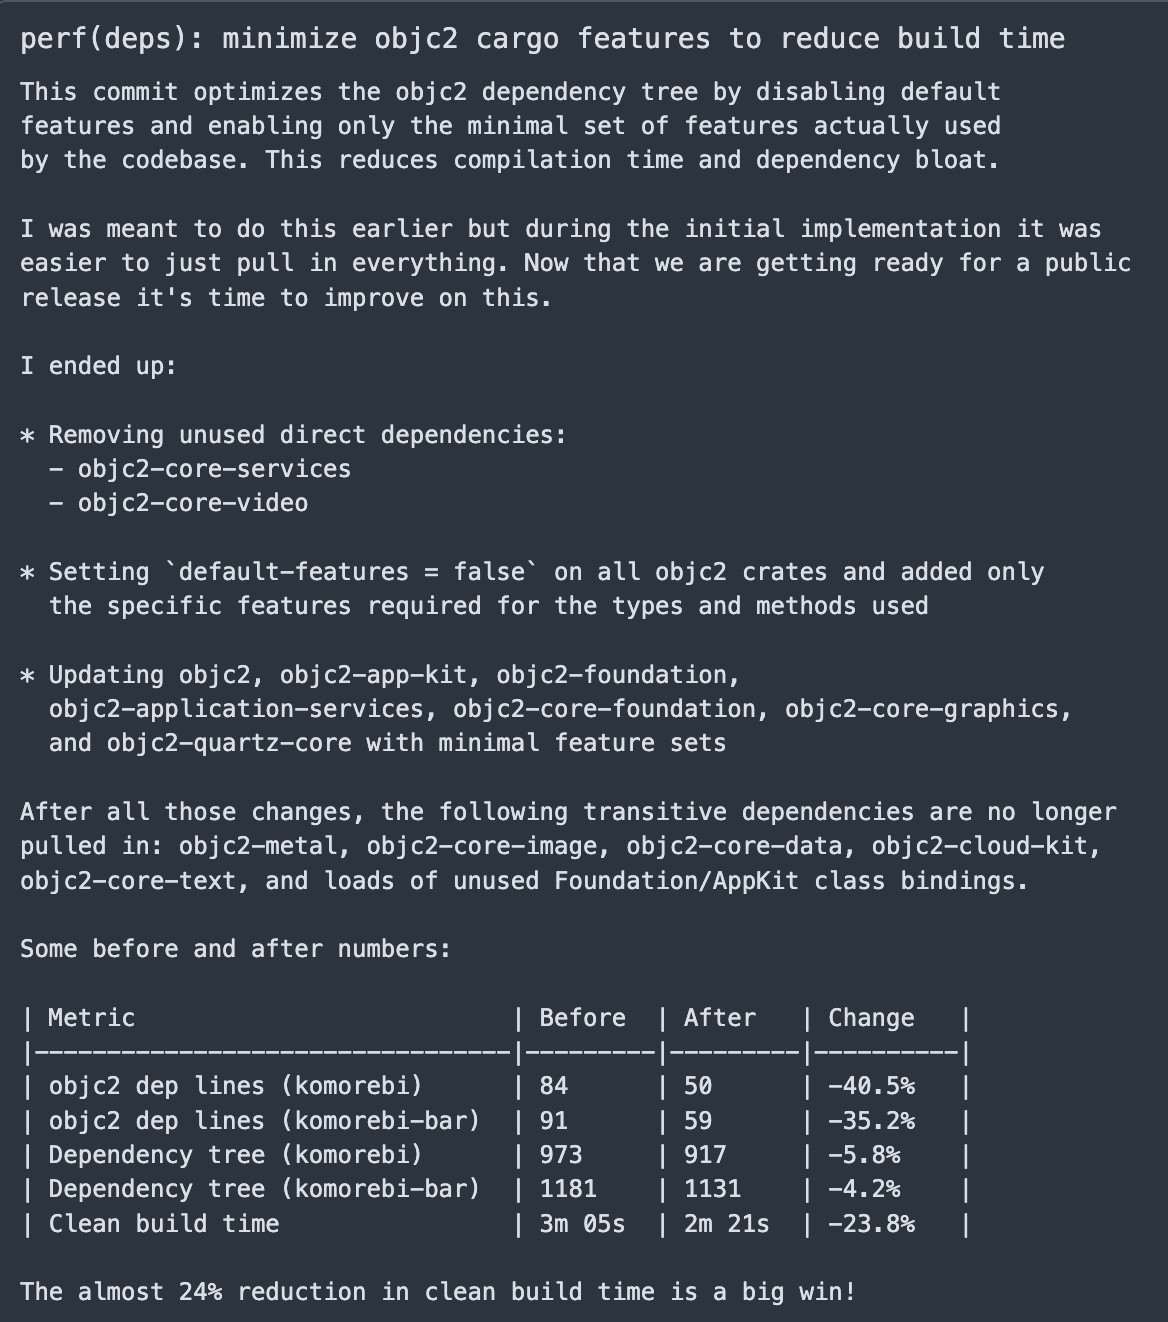The width and height of the screenshot is (1168, 1322).
Task: Click the 2m 21s after value
Action: [726, 1224]
